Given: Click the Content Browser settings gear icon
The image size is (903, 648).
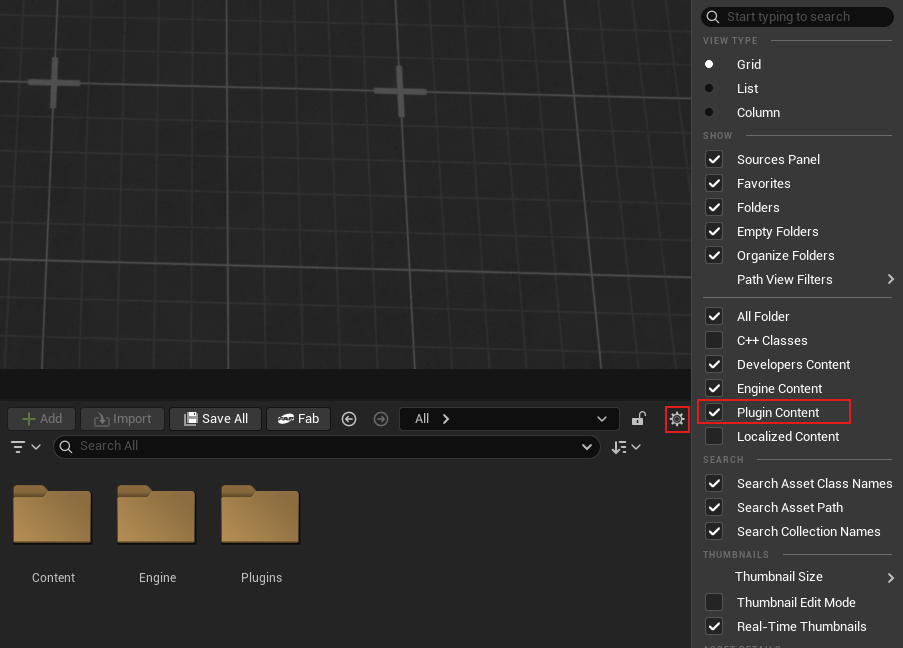Looking at the screenshot, I should coord(677,419).
